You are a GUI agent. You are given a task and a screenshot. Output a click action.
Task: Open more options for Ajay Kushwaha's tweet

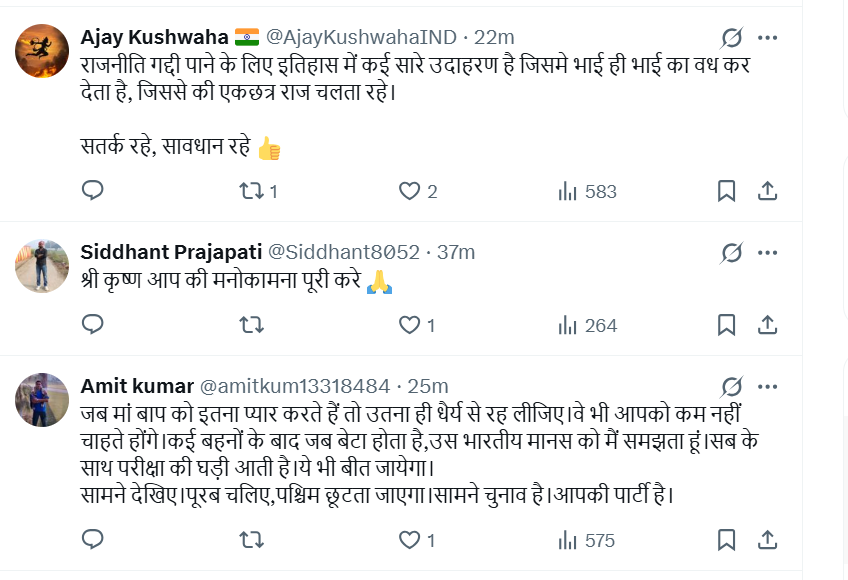click(x=768, y=38)
